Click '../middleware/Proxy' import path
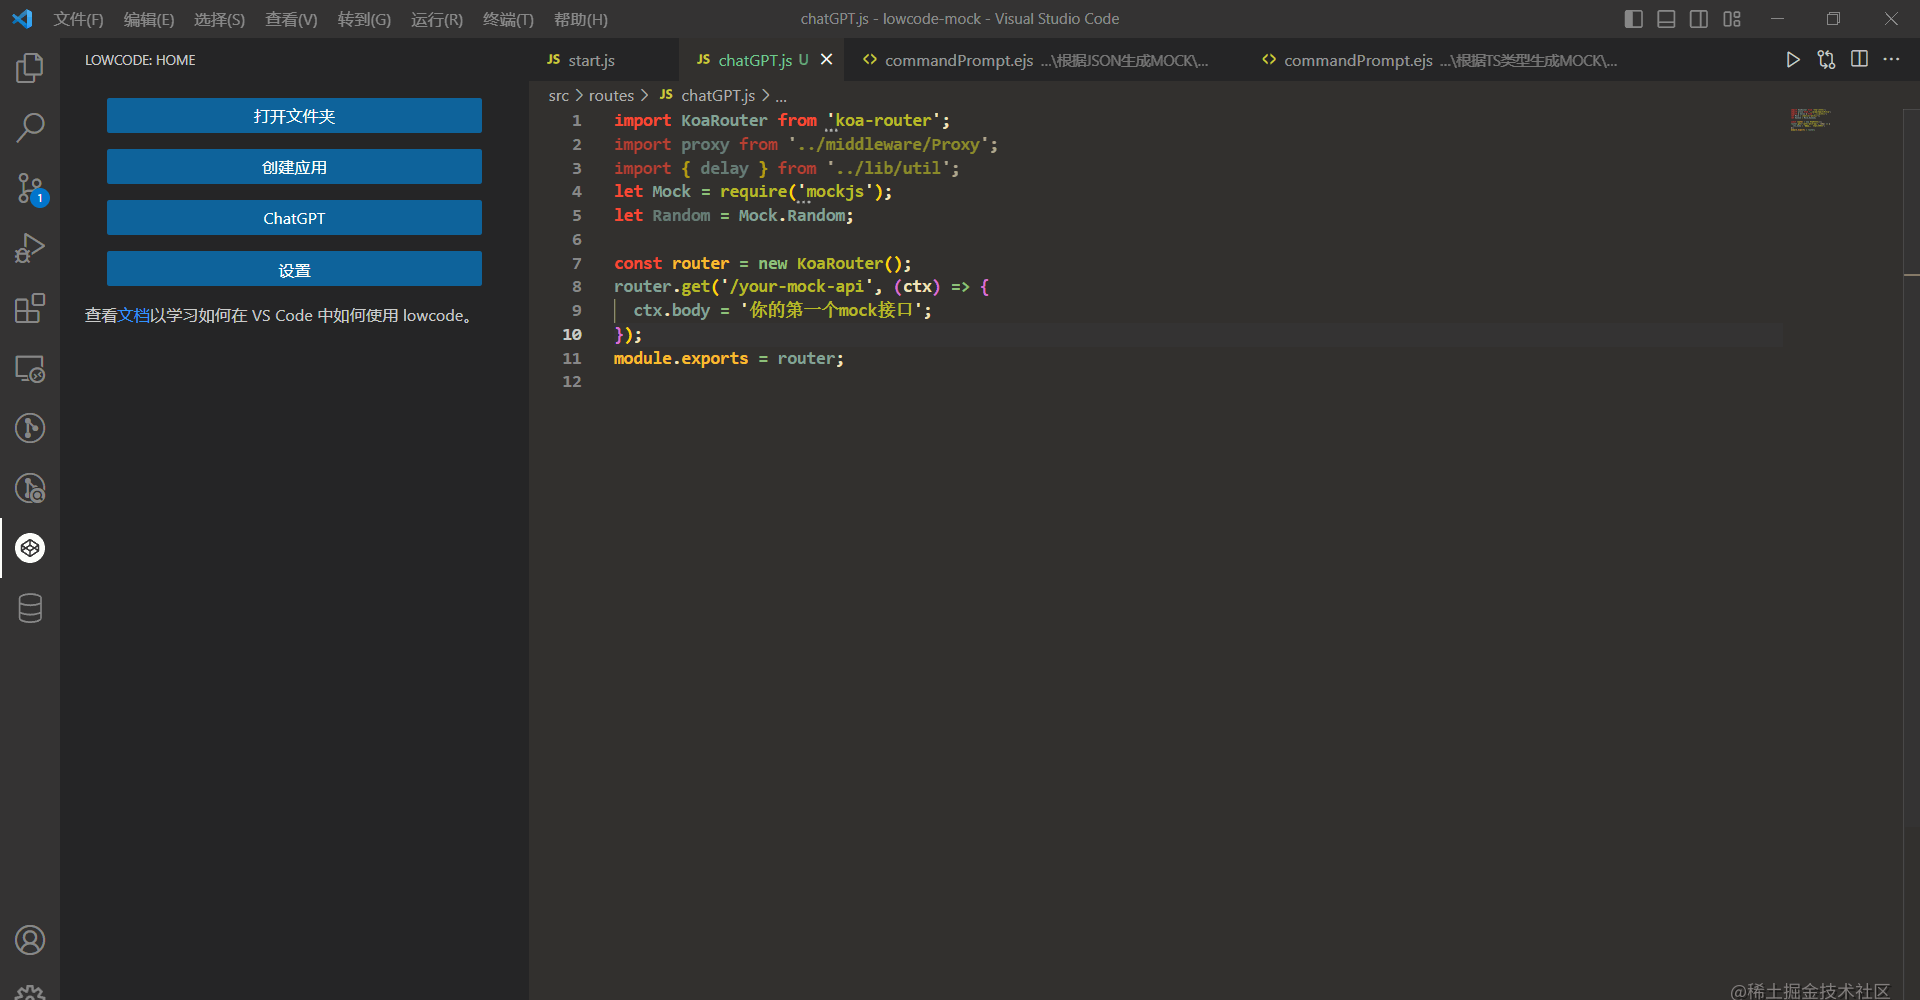Image resolution: width=1920 pixels, height=1000 pixels. tap(888, 145)
